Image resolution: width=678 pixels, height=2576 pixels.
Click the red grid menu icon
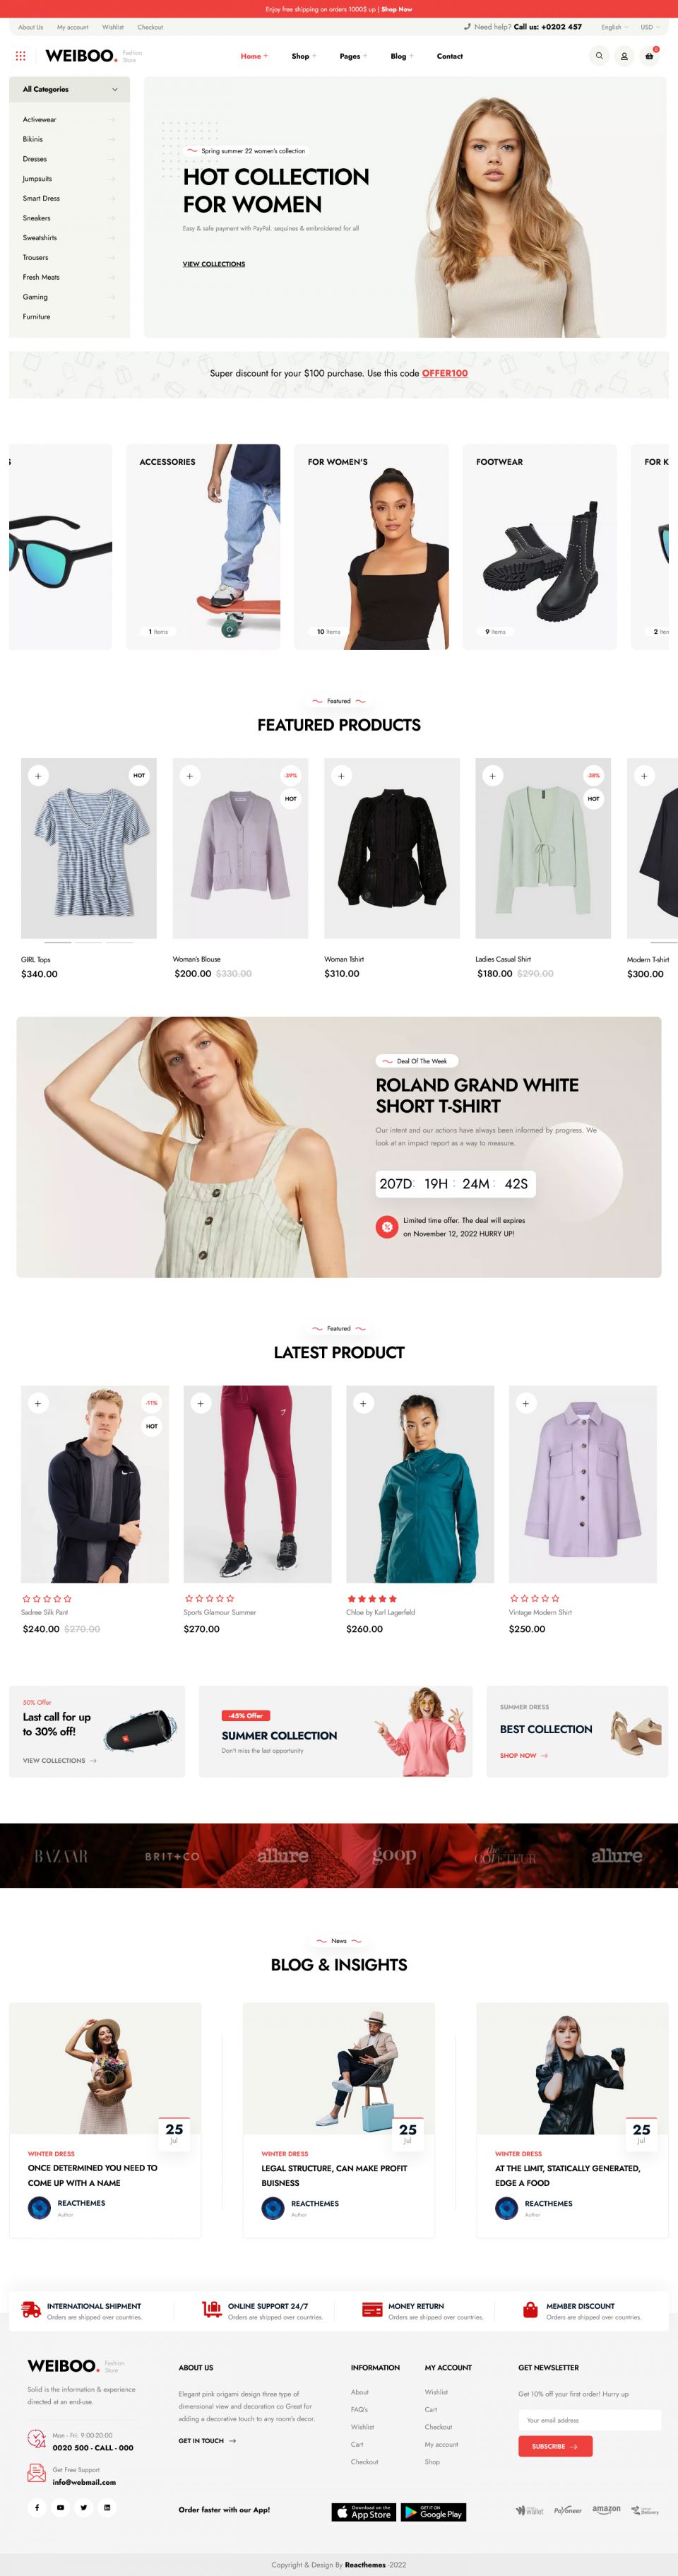point(20,56)
